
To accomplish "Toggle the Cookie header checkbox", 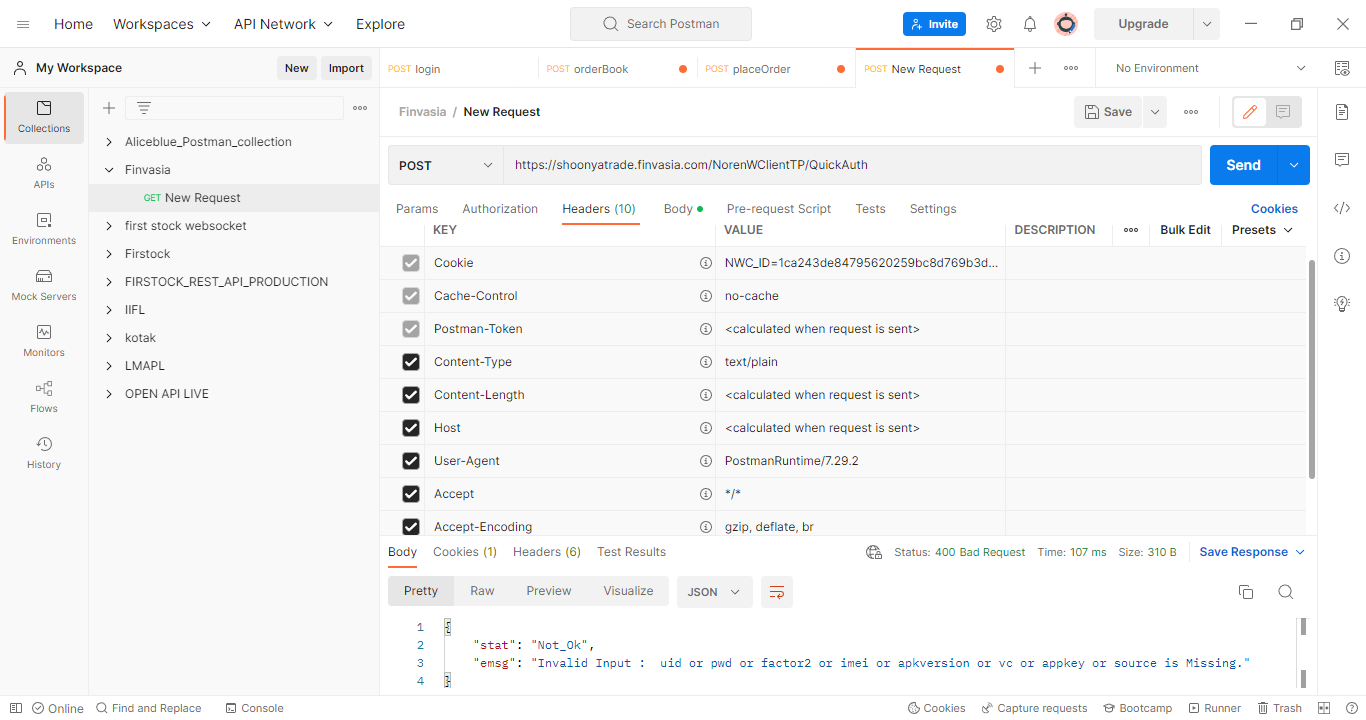I will 411,263.
